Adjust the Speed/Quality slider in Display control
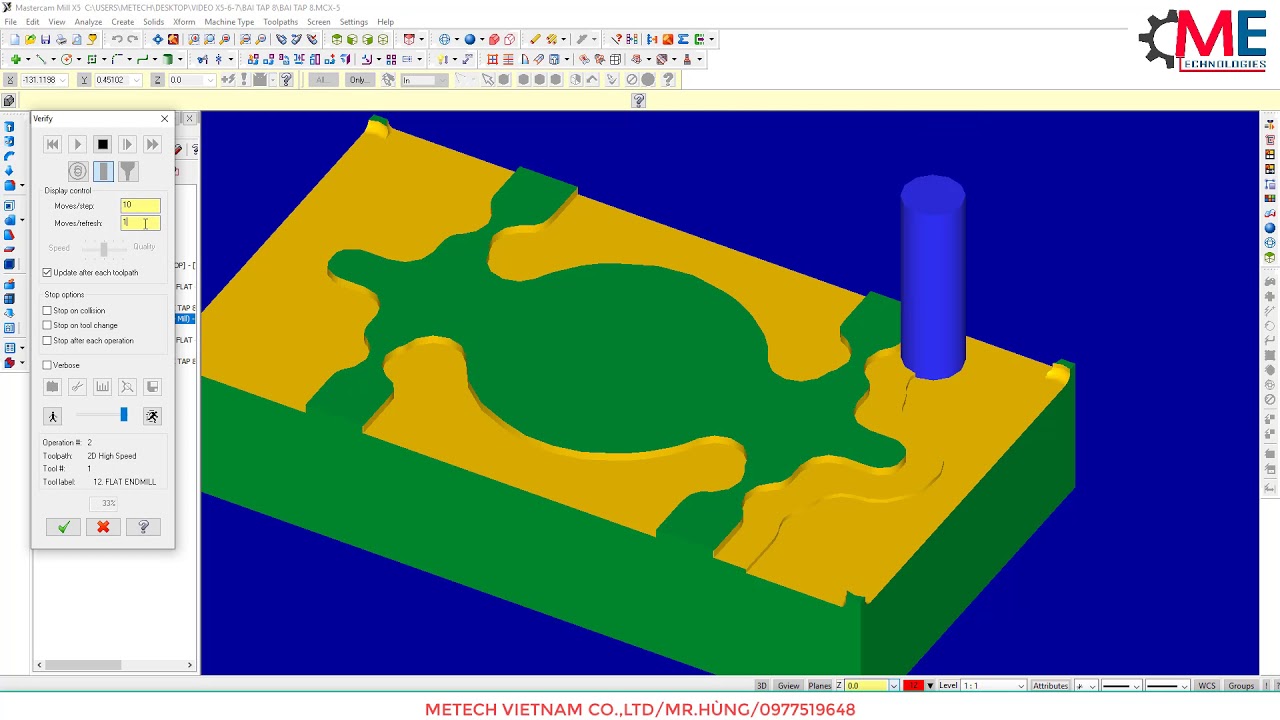1280x720 pixels. 103,248
